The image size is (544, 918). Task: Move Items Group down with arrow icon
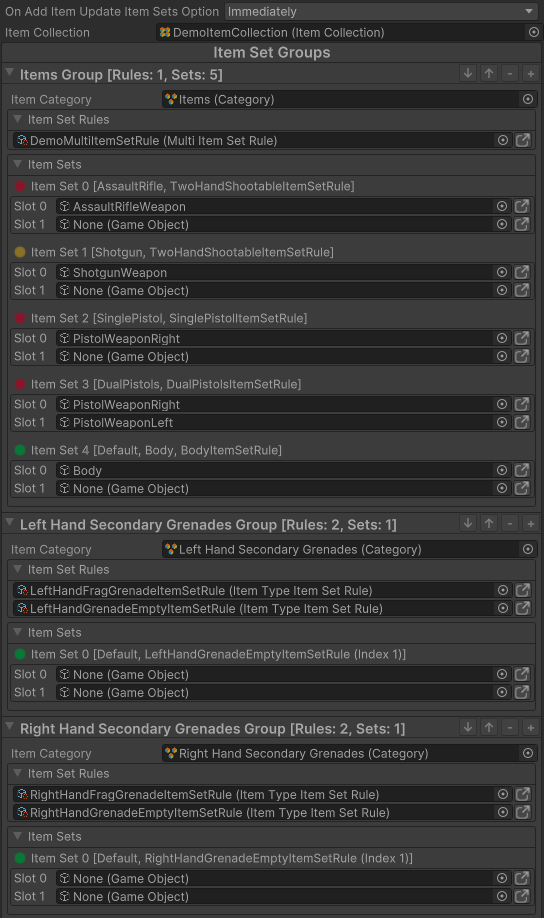click(467, 74)
